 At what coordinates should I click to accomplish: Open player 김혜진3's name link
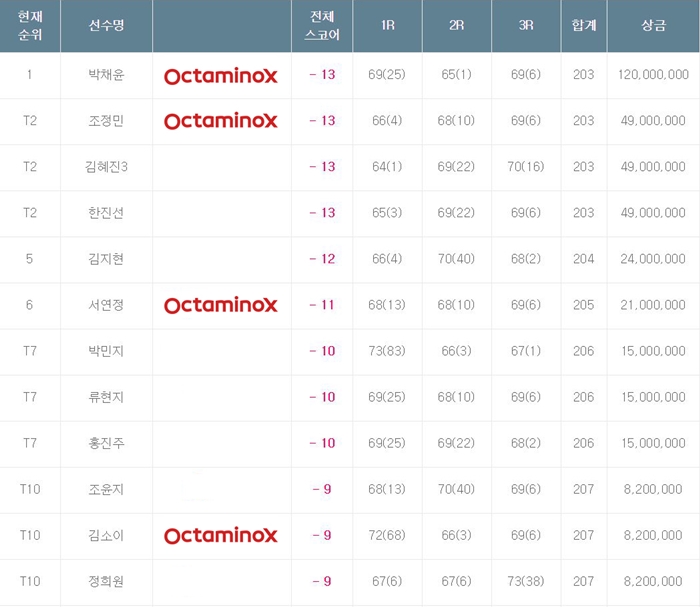pyautogui.click(x=106, y=167)
